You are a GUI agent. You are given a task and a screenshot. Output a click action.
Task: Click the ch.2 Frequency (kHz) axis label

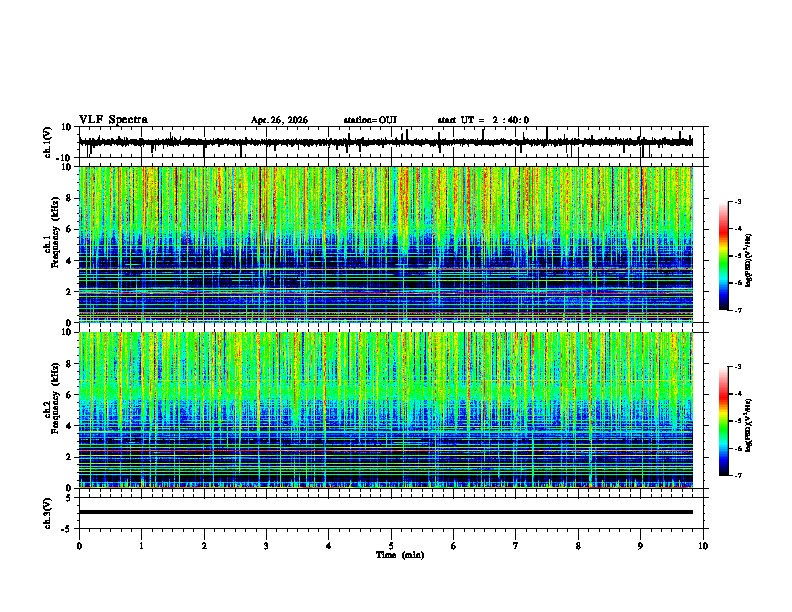[52, 410]
